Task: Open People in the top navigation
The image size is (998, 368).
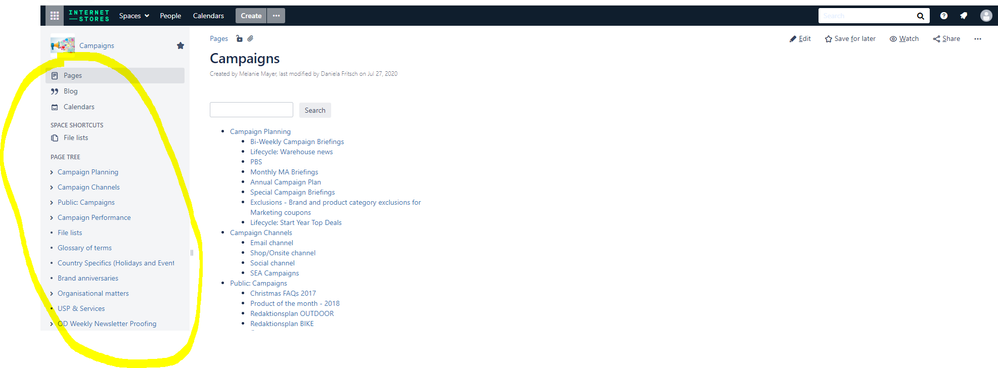Action: point(171,16)
